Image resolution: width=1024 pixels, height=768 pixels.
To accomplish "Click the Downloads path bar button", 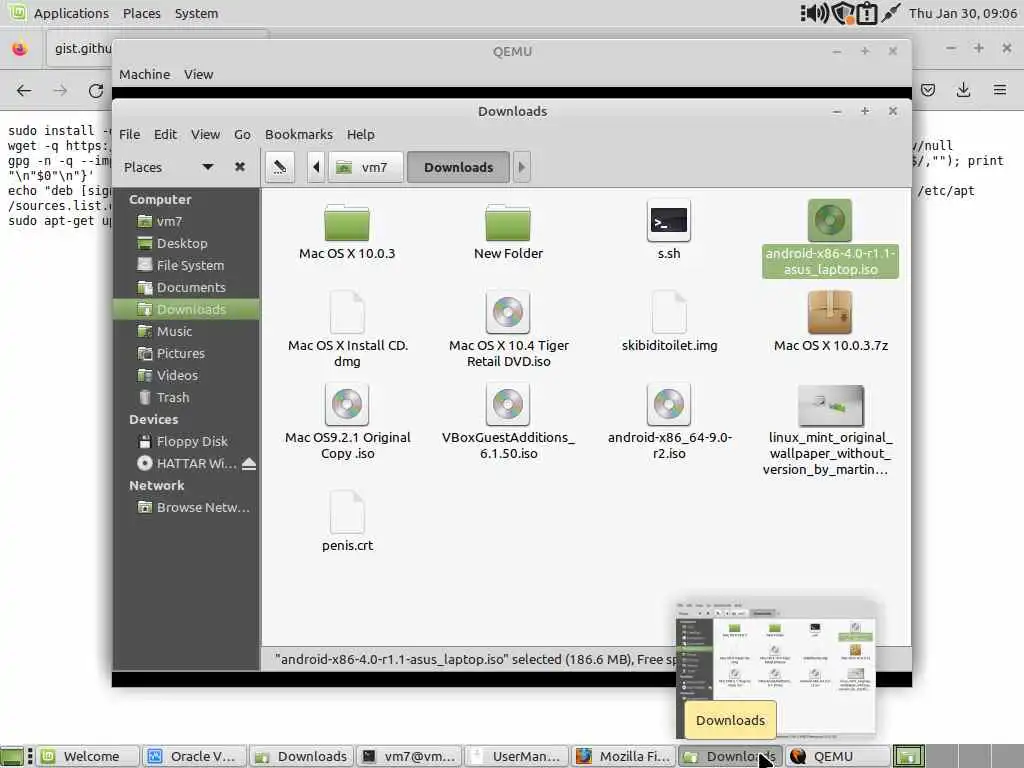I will pyautogui.click(x=458, y=167).
